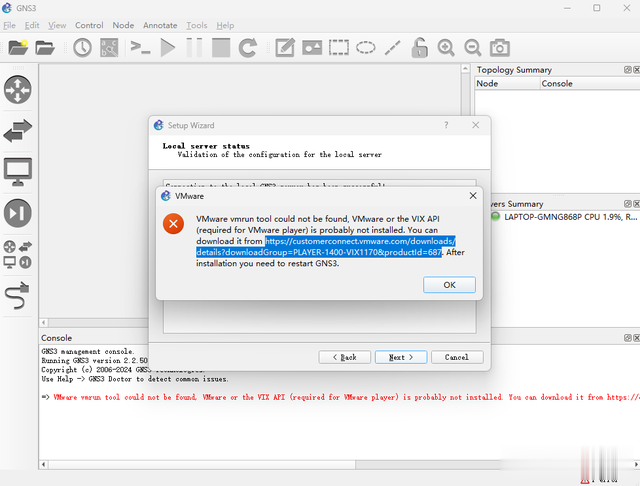Click the Zoom in magnifier icon

click(x=446, y=48)
